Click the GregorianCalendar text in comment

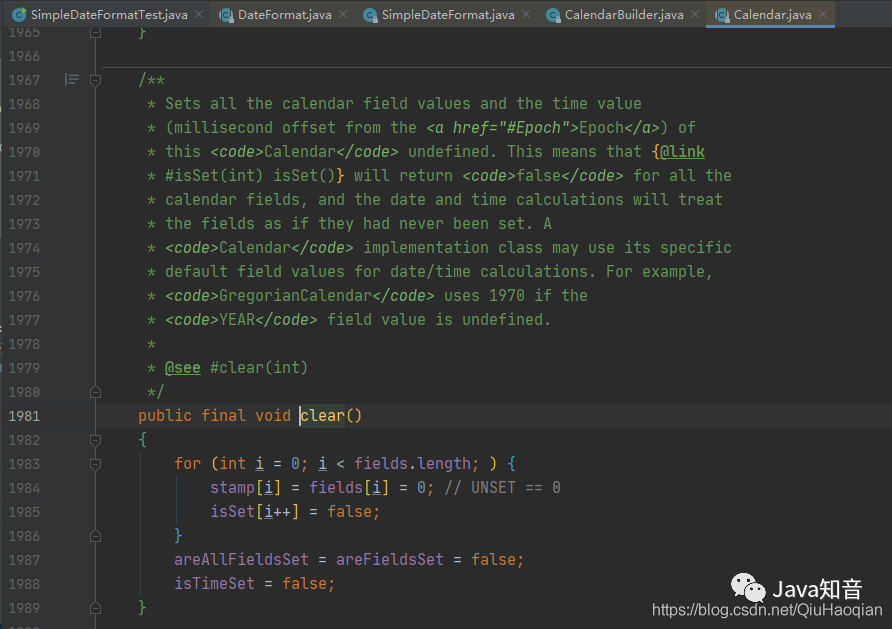[295, 296]
